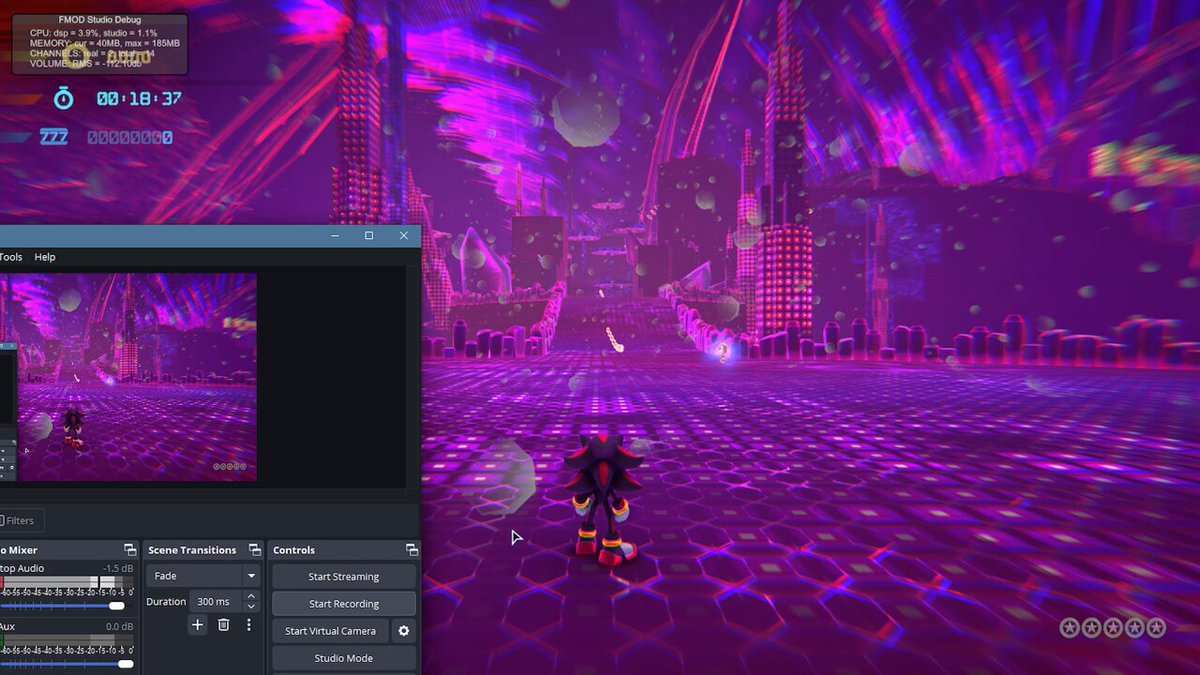Image resolution: width=1200 pixels, height=675 pixels.
Task: Click Start Streaming
Action: 344,577
